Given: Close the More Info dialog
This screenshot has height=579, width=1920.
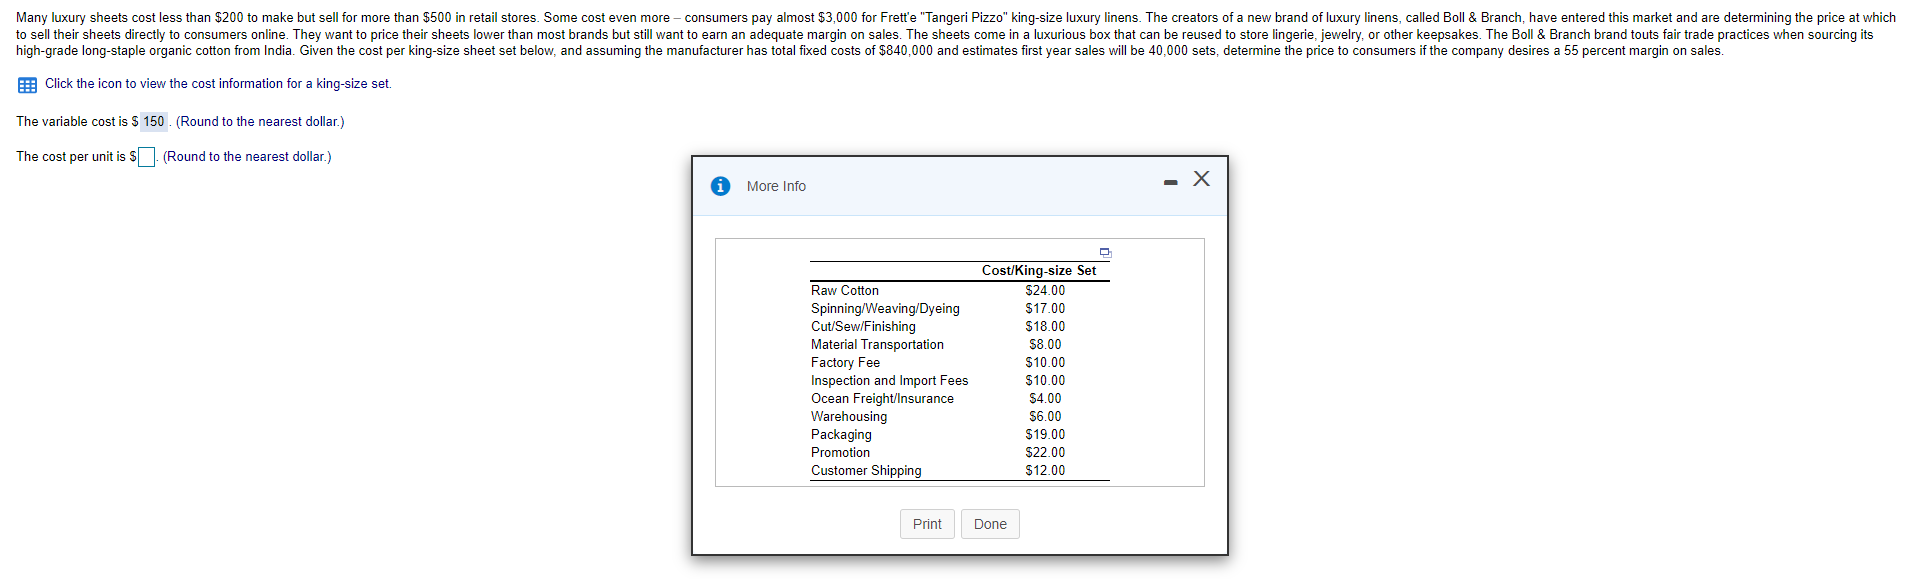Looking at the screenshot, I should 1201,178.
